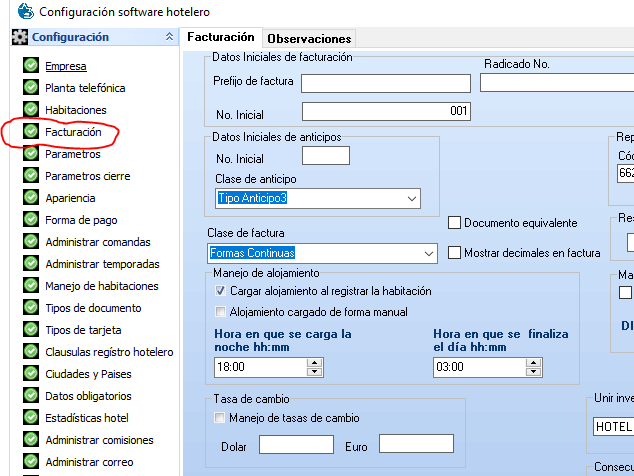Click the green icon beside Habitaciones

31,110
